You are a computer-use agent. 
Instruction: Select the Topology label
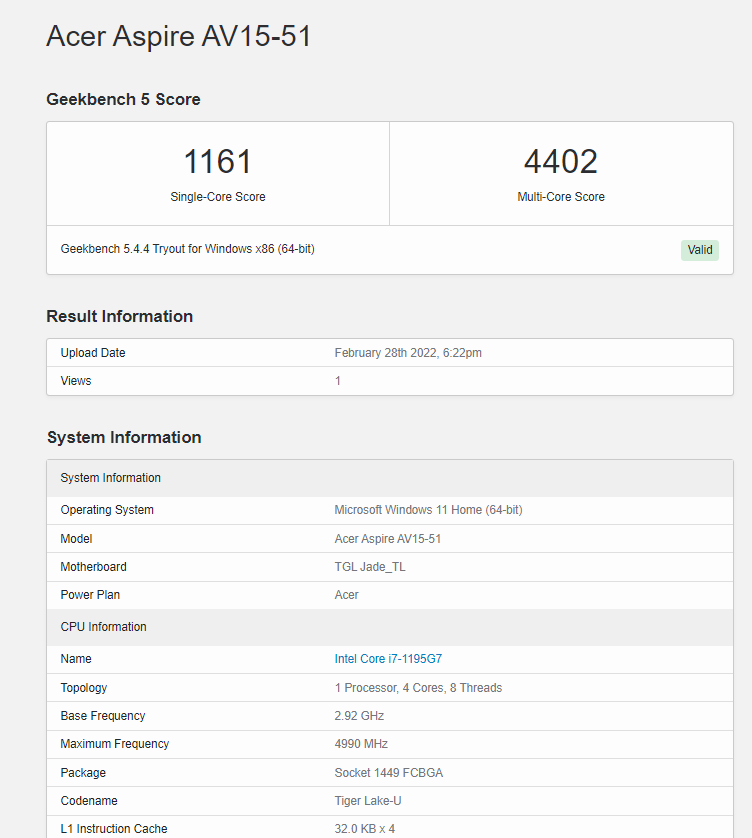point(84,688)
